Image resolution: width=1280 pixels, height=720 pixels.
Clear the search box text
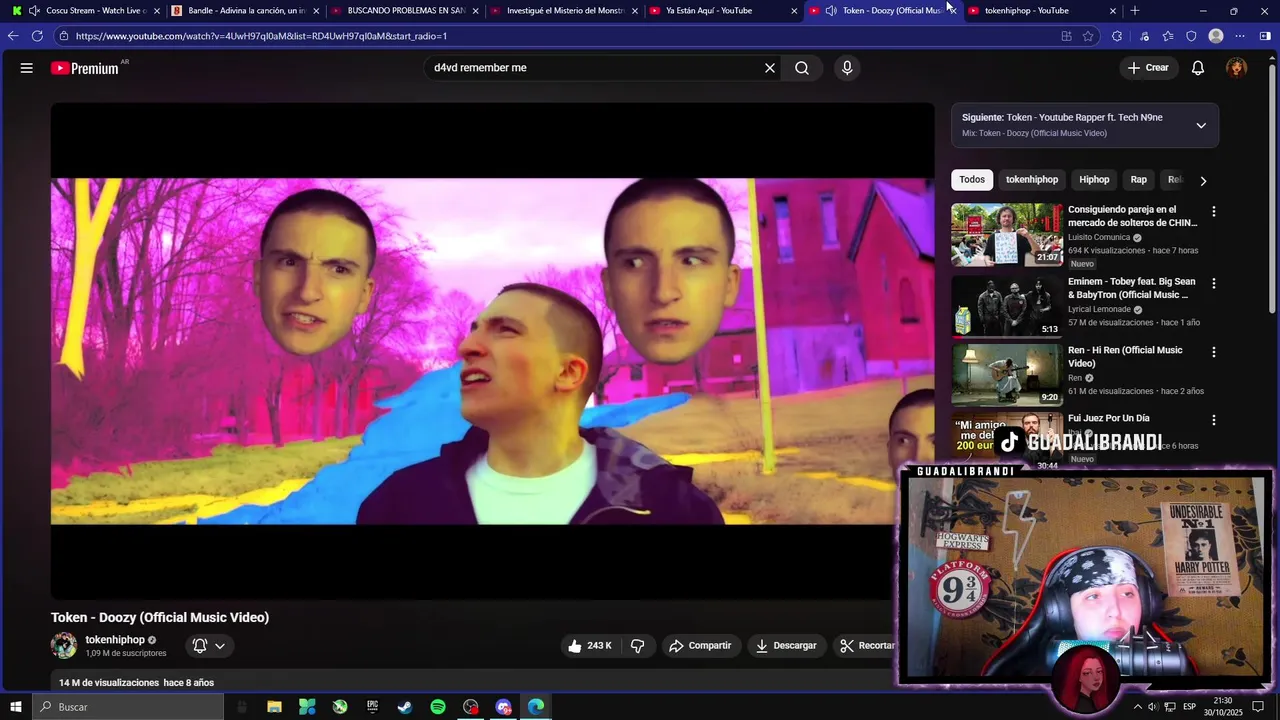pos(770,68)
